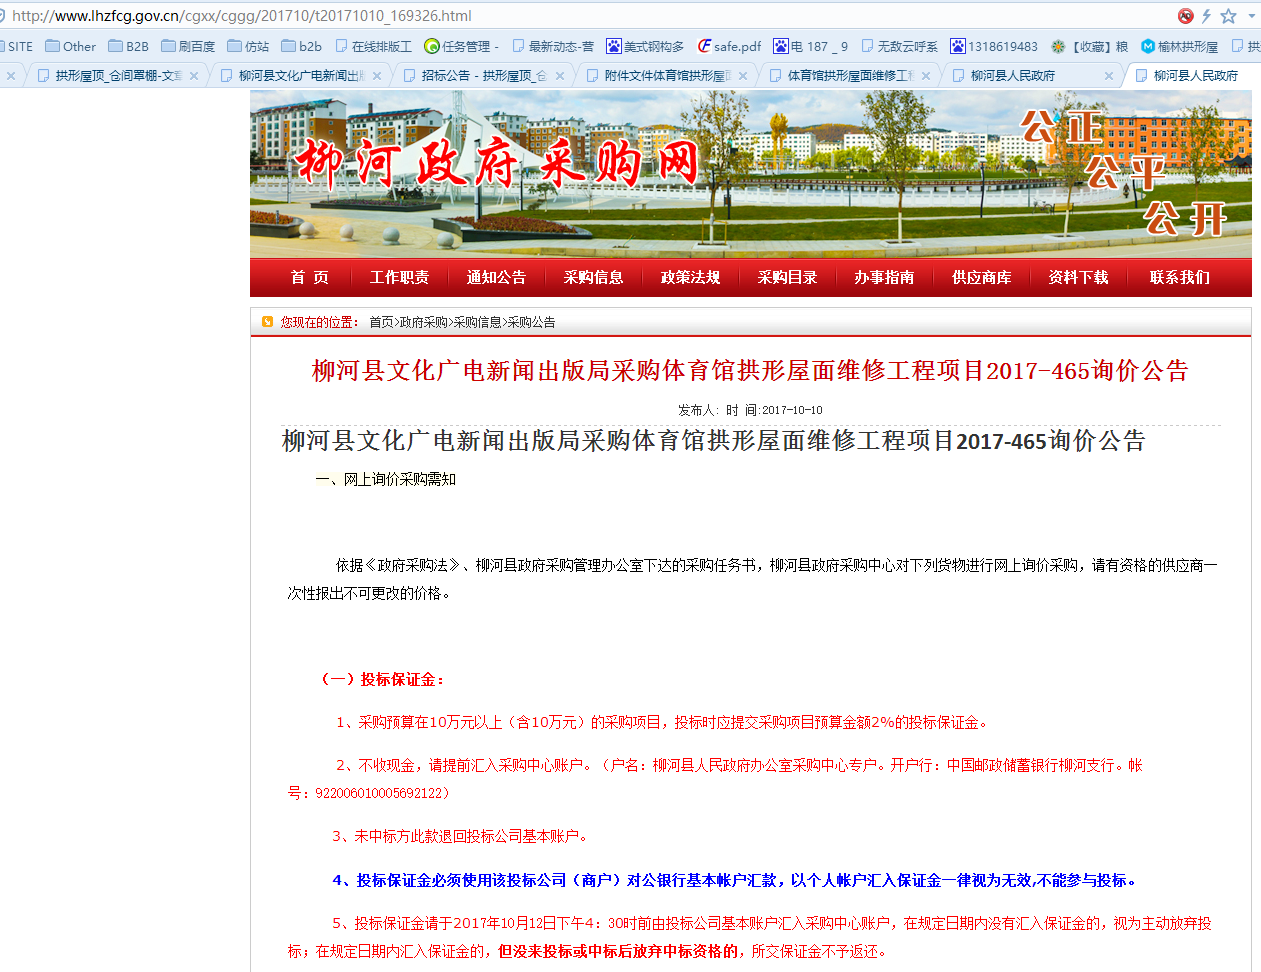The image size is (1261, 972).
Task: Click the 3、未中标方此款退回 line
Action: click(462, 837)
